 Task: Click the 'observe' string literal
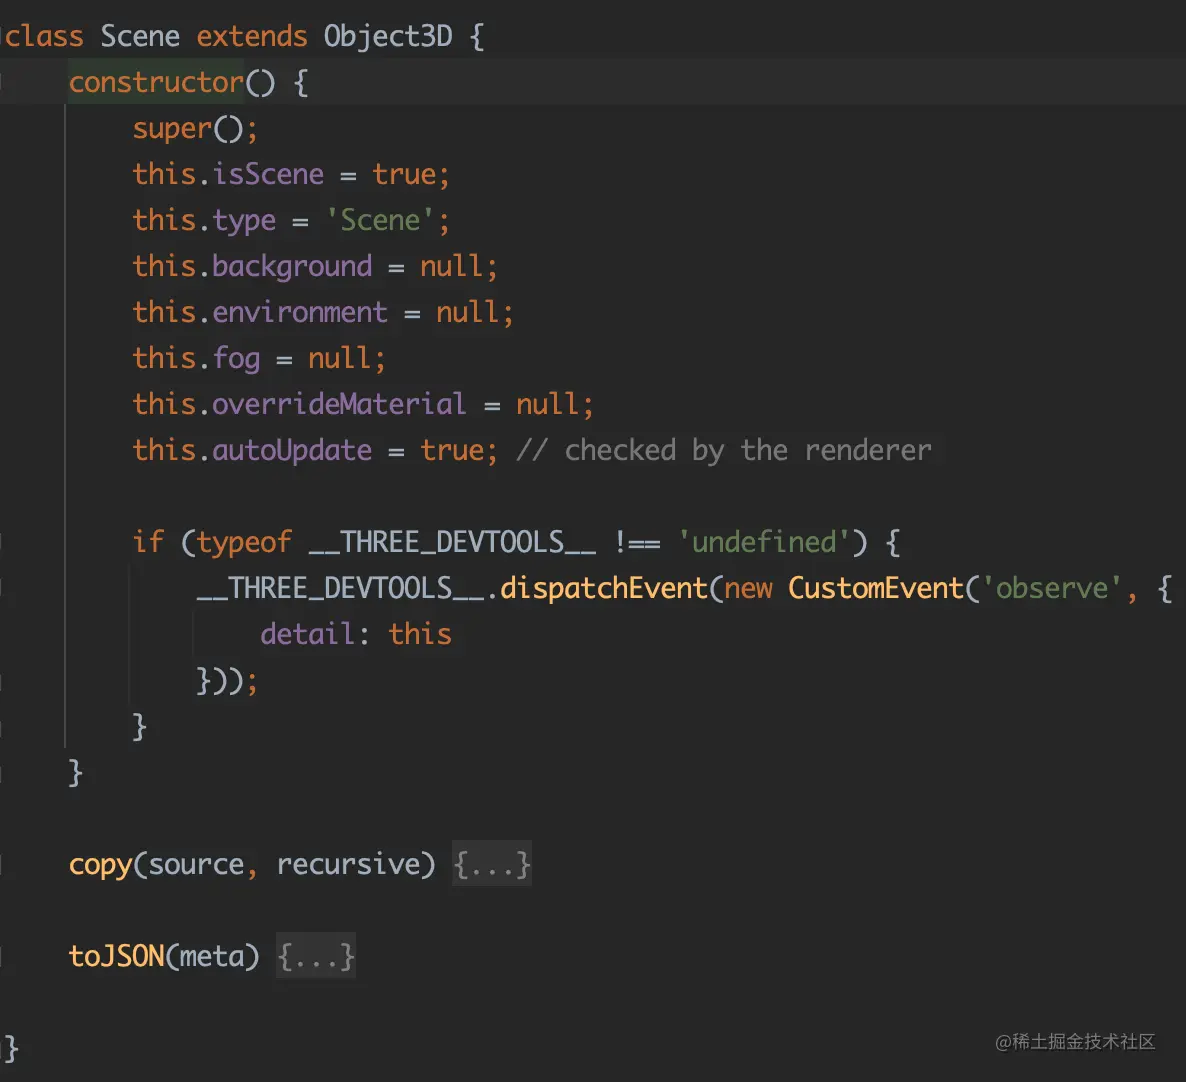pos(1051,589)
